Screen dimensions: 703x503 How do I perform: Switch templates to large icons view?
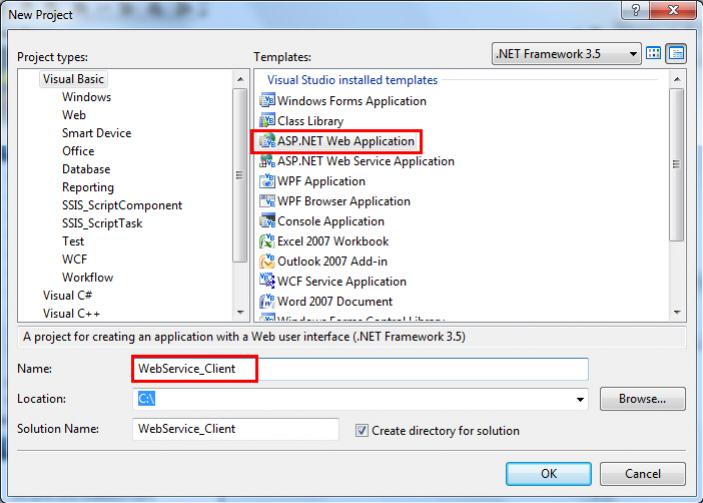tap(654, 54)
